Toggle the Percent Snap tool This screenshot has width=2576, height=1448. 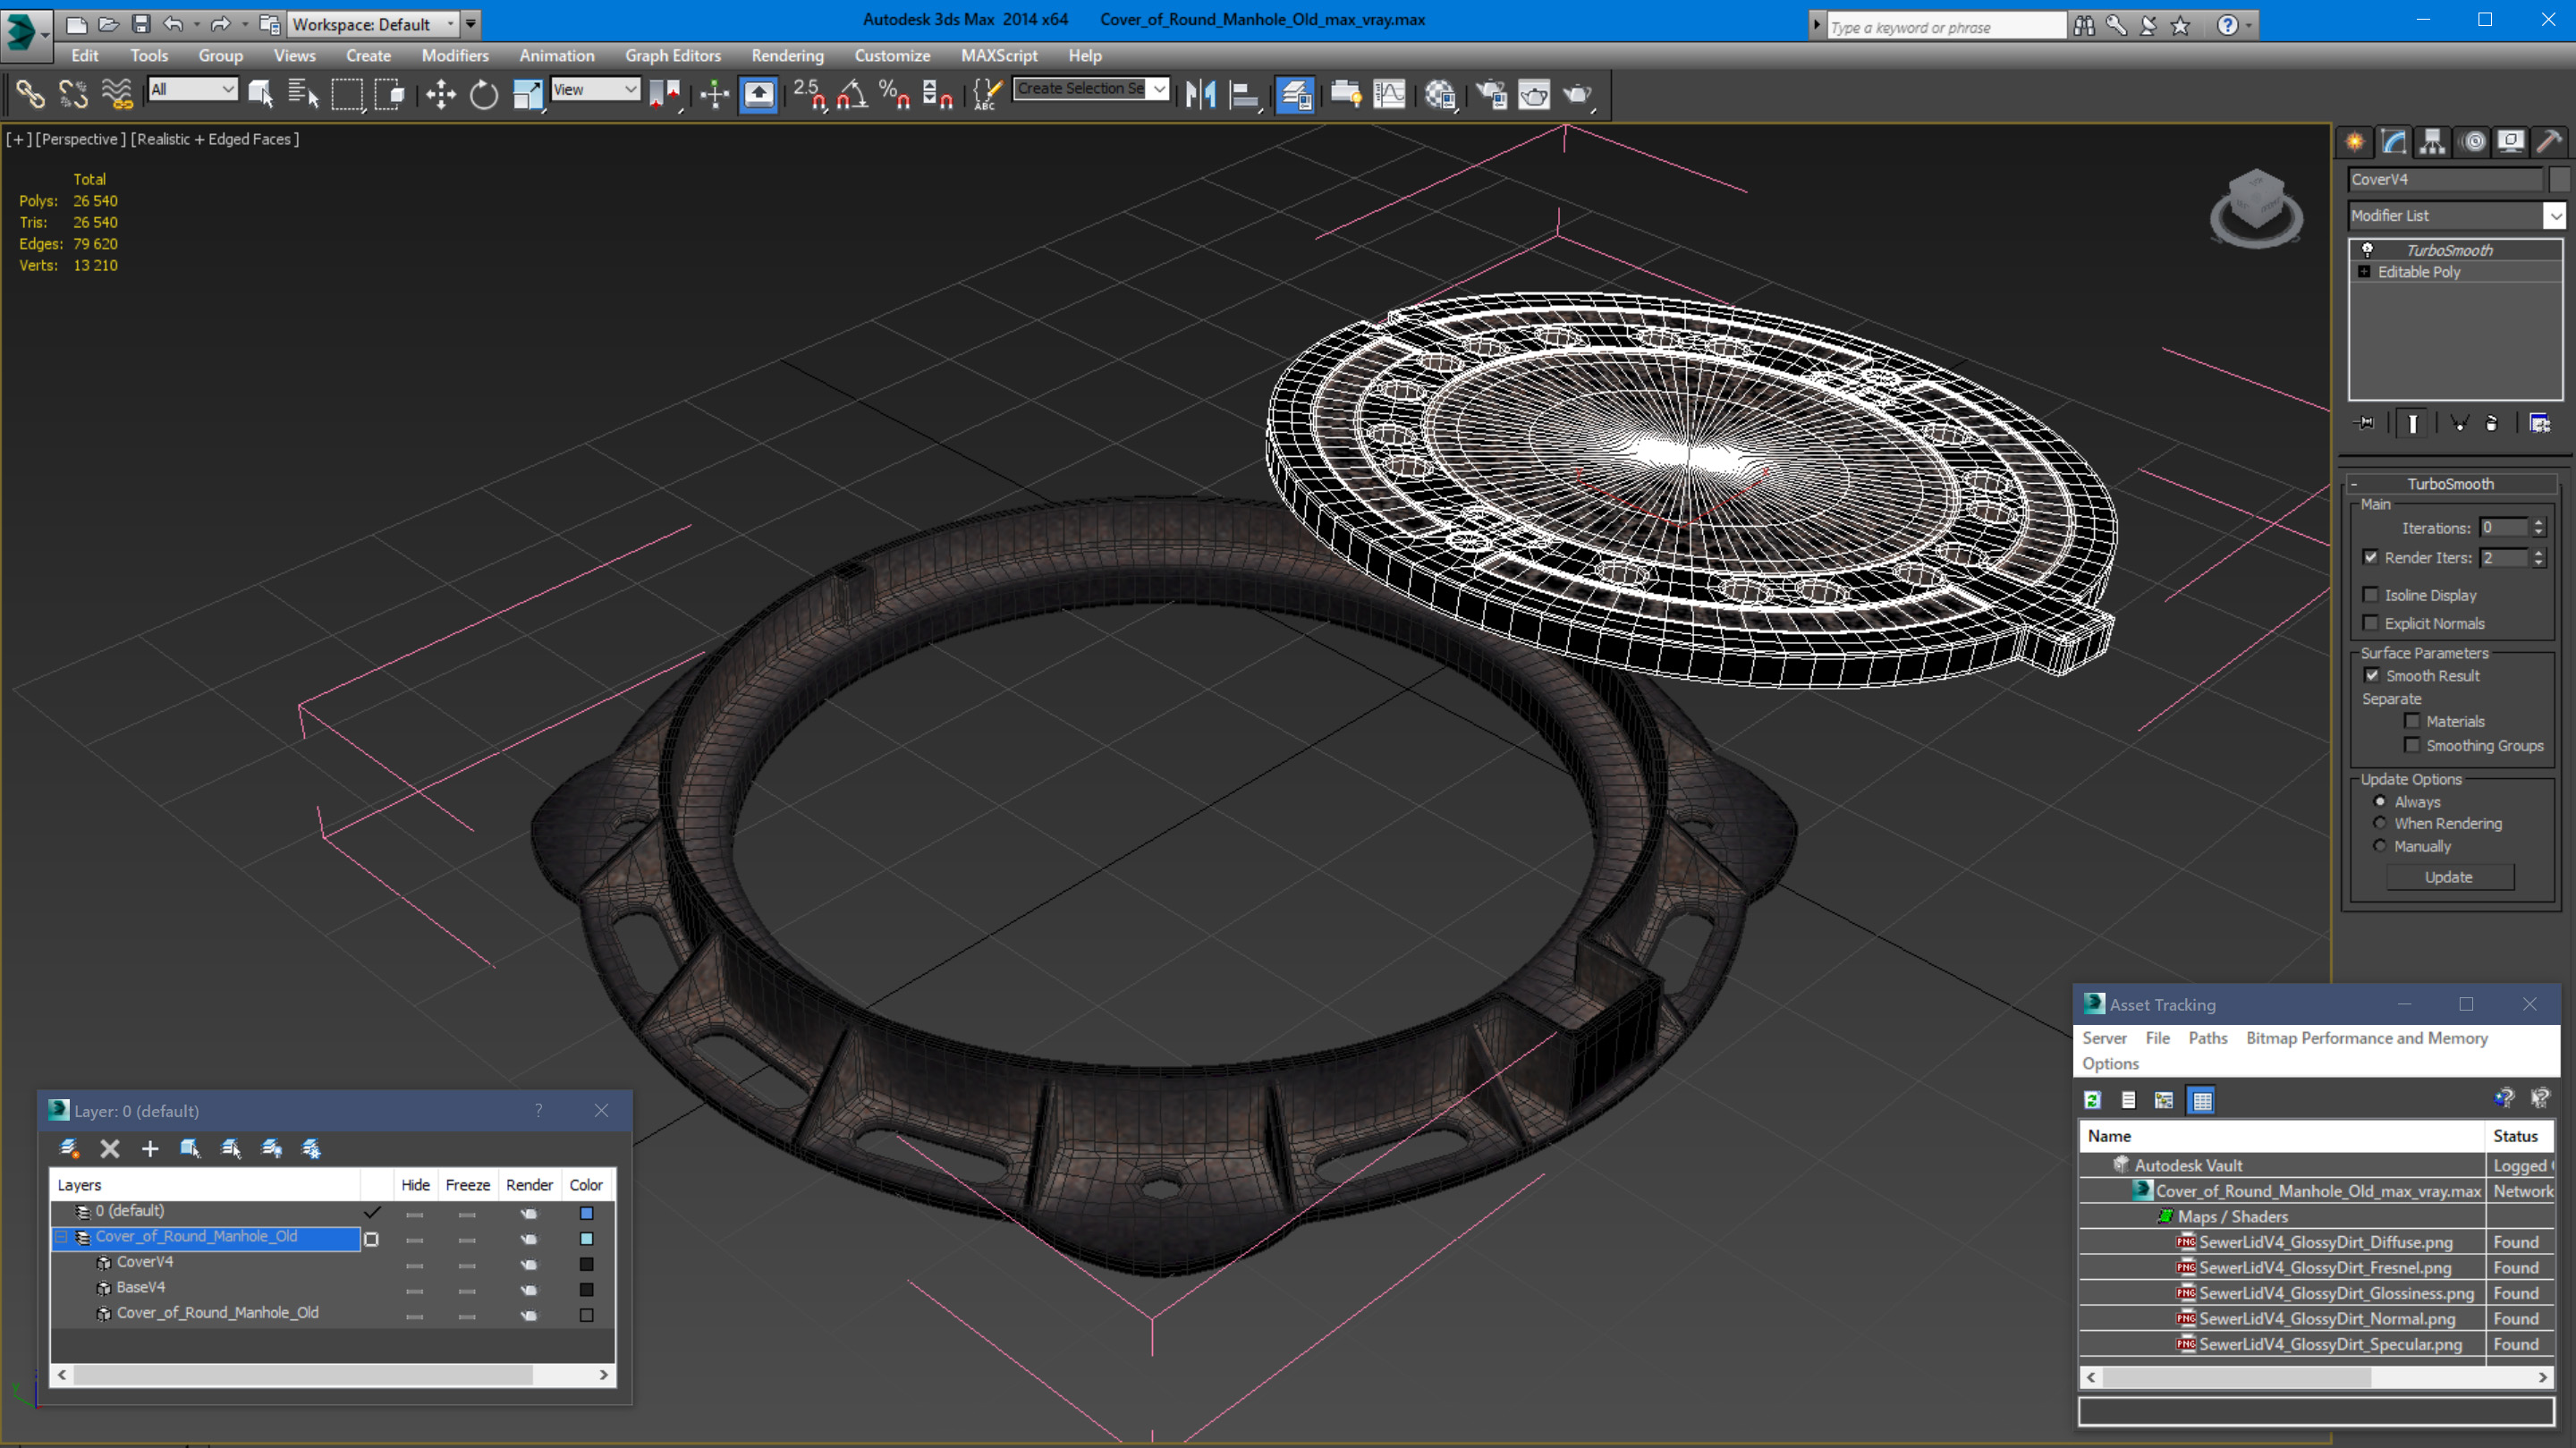(x=894, y=95)
